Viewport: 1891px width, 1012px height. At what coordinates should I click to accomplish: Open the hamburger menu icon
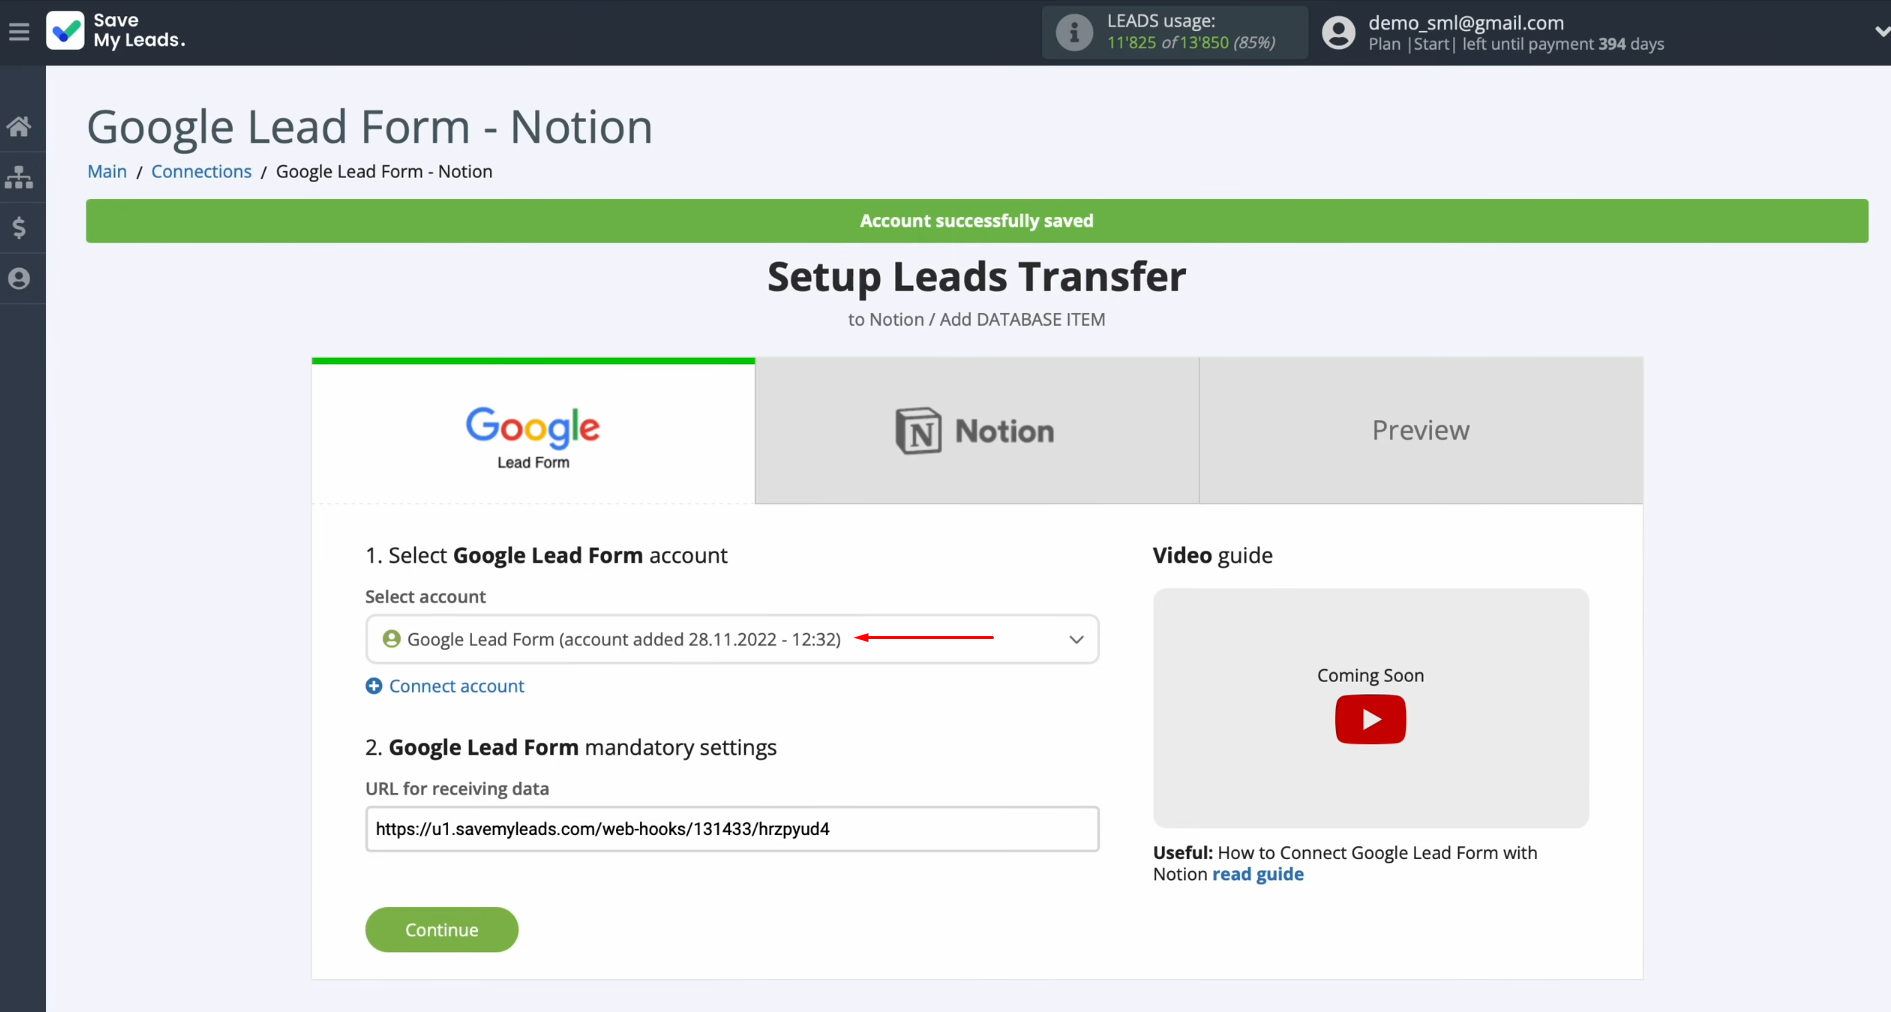click(19, 32)
